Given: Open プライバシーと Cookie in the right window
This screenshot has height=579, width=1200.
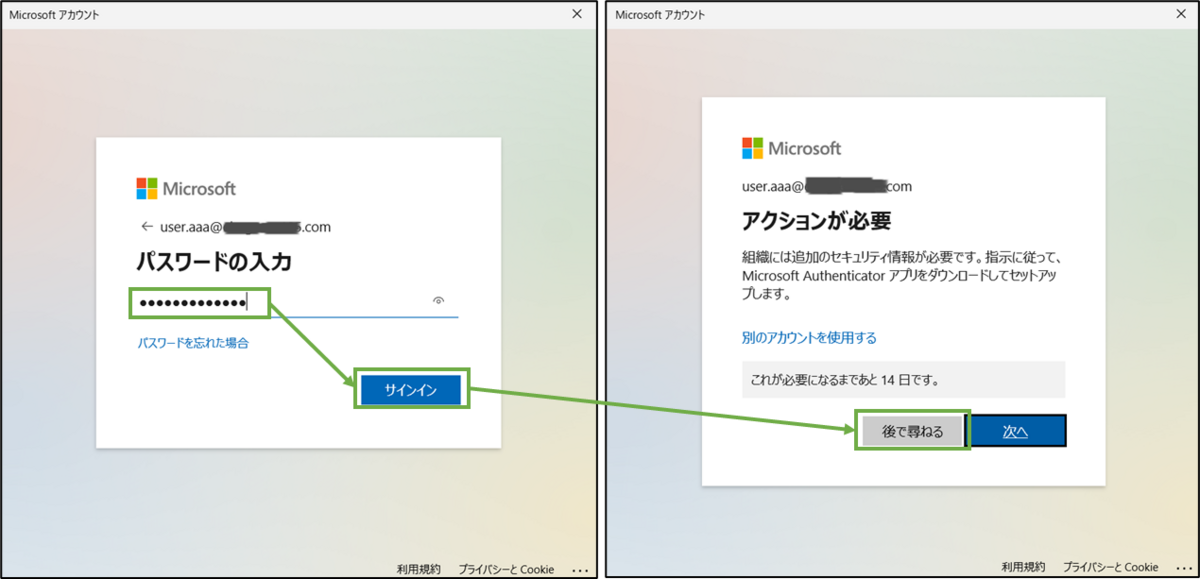Looking at the screenshot, I should pos(1111,569).
